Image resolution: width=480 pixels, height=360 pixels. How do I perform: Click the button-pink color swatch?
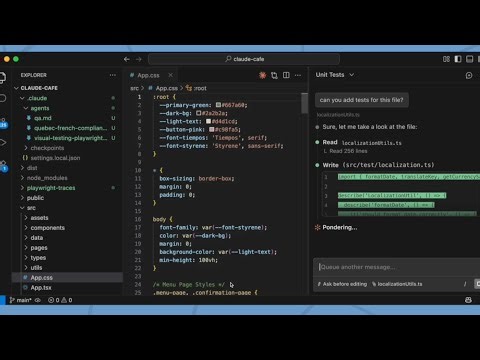(211, 129)
